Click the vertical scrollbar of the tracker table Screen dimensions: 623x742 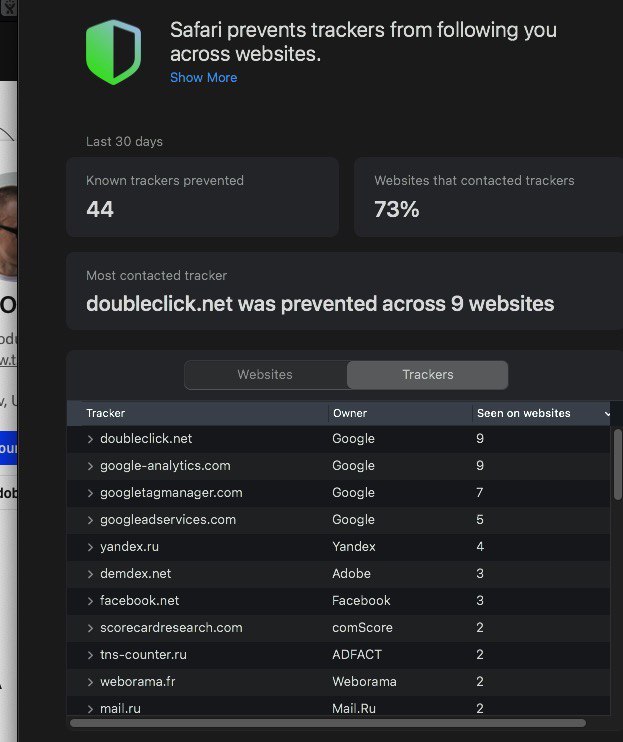617,464
